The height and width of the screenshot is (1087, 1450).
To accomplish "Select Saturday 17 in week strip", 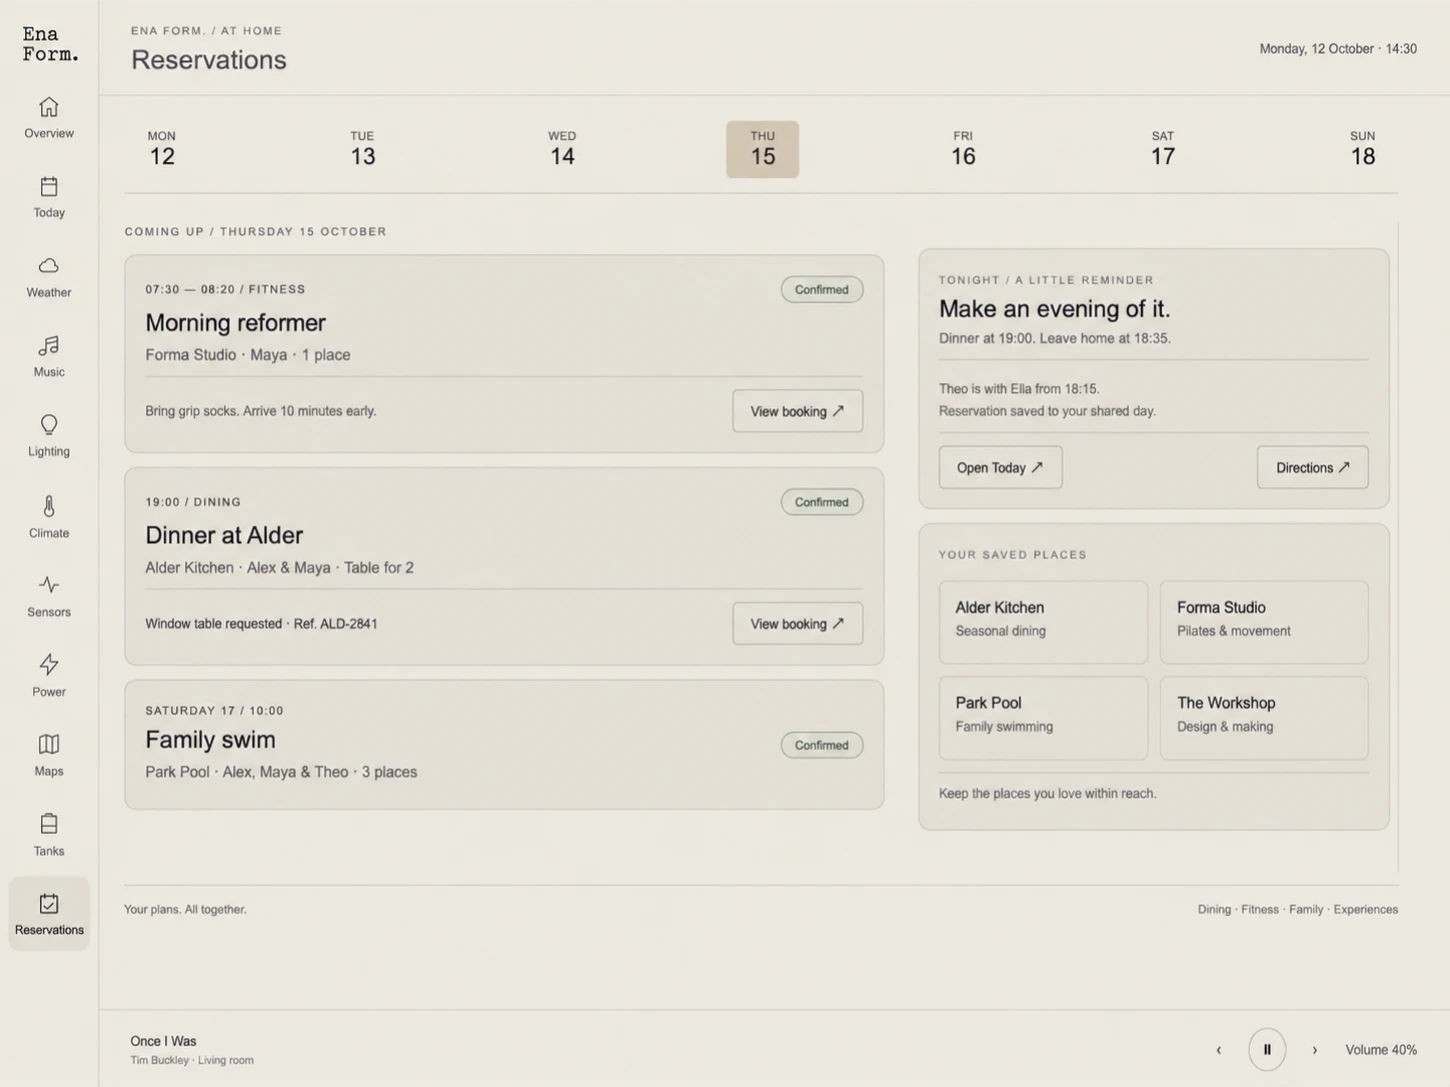I will (x=1162, y=149).
